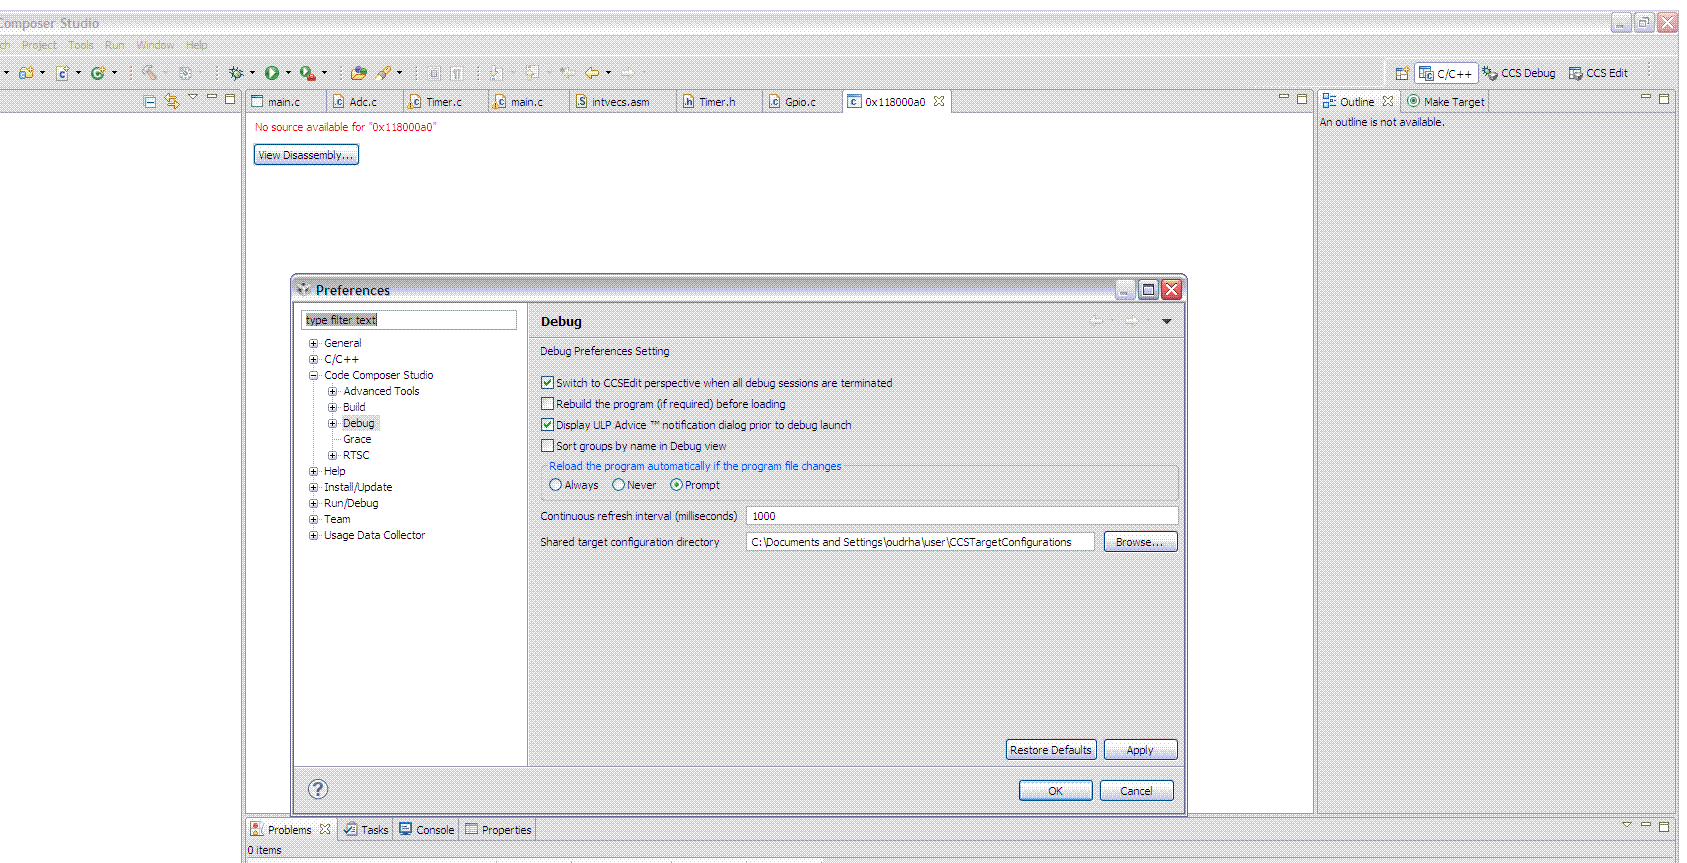Select the Grace preferences tree item
Image resolution: width=1687 pixels, height=863 pixels.
[357, 439]
